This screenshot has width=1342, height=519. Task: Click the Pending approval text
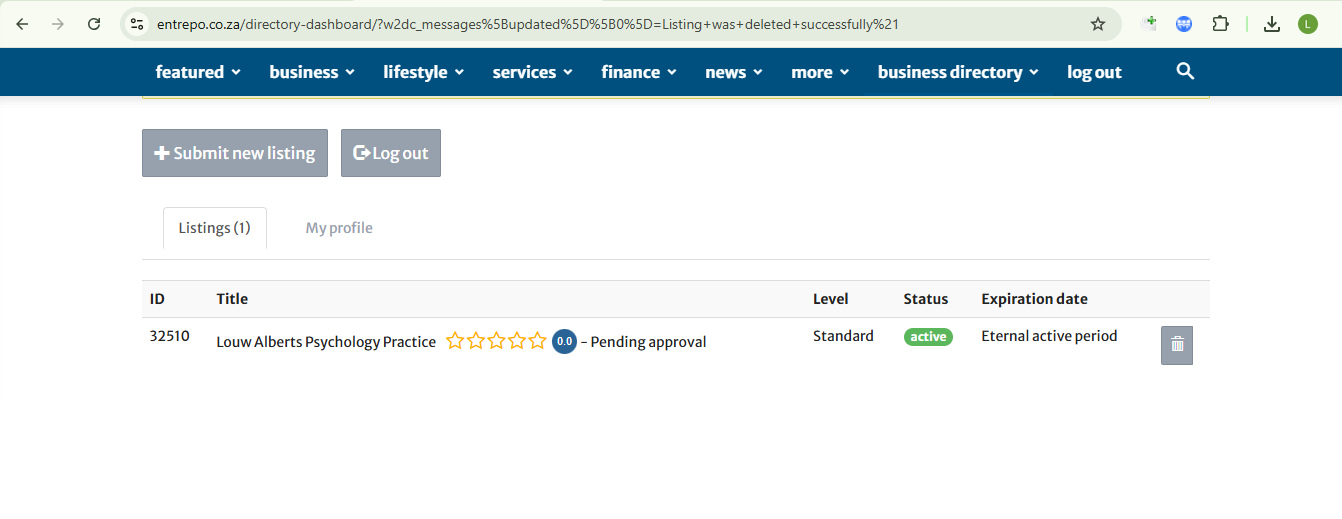click(648, 342)
